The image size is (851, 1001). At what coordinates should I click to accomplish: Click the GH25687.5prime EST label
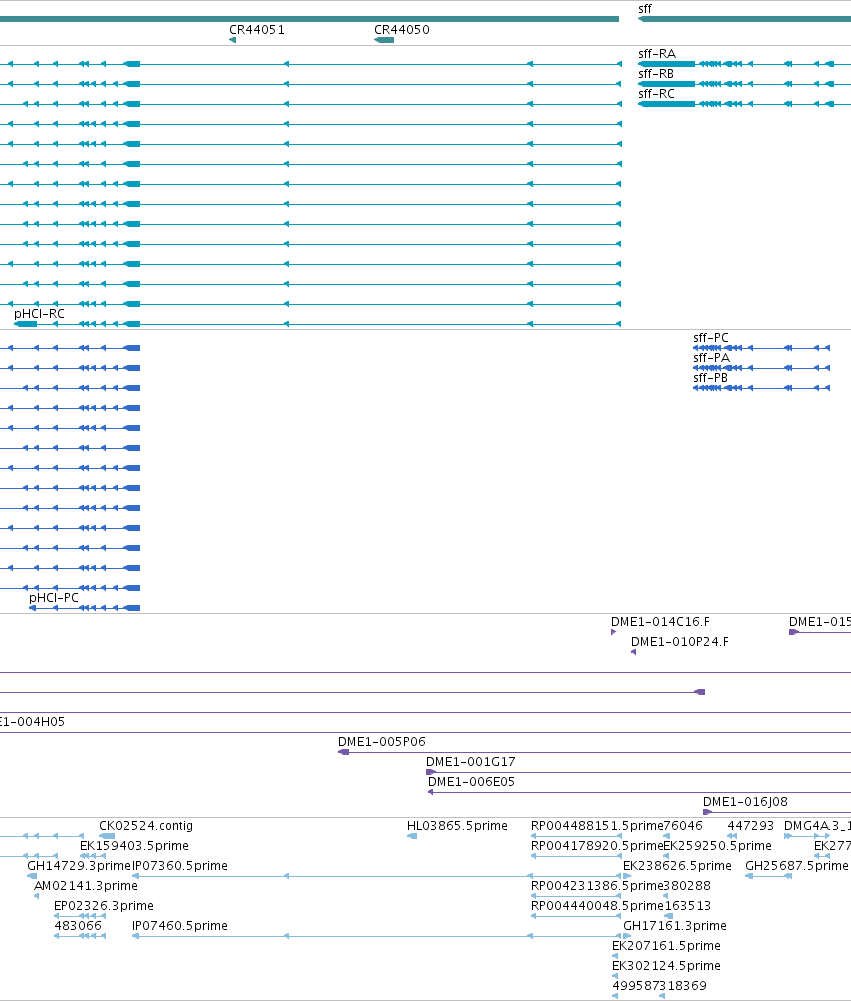(797, 866)
